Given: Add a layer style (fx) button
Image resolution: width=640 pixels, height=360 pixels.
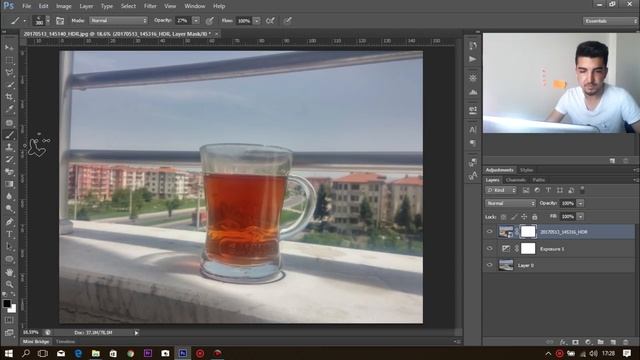Looking at the screenshot, I should pos(563,342).
